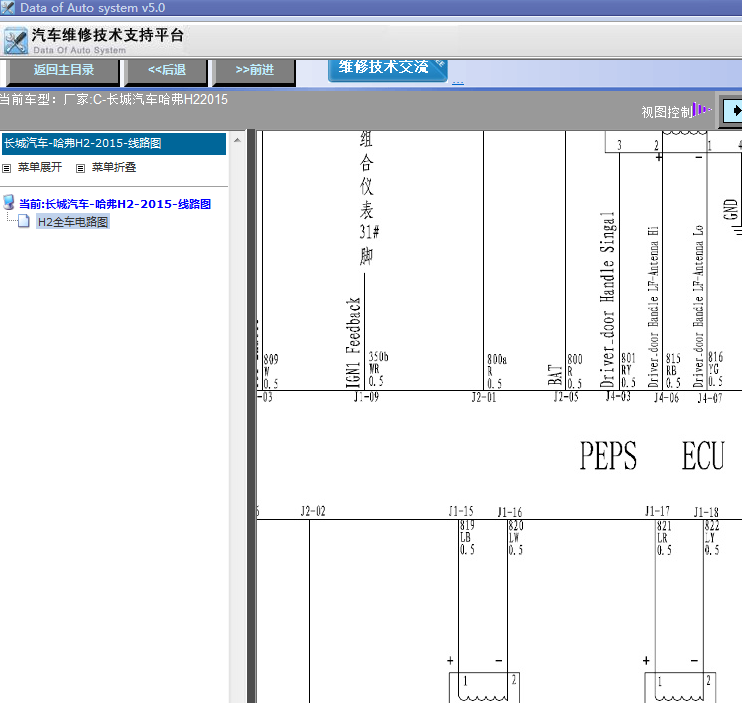Click 汽车维修技术支持平台 header title
This screenshot has height=703, width=742.
pos(107,35)
